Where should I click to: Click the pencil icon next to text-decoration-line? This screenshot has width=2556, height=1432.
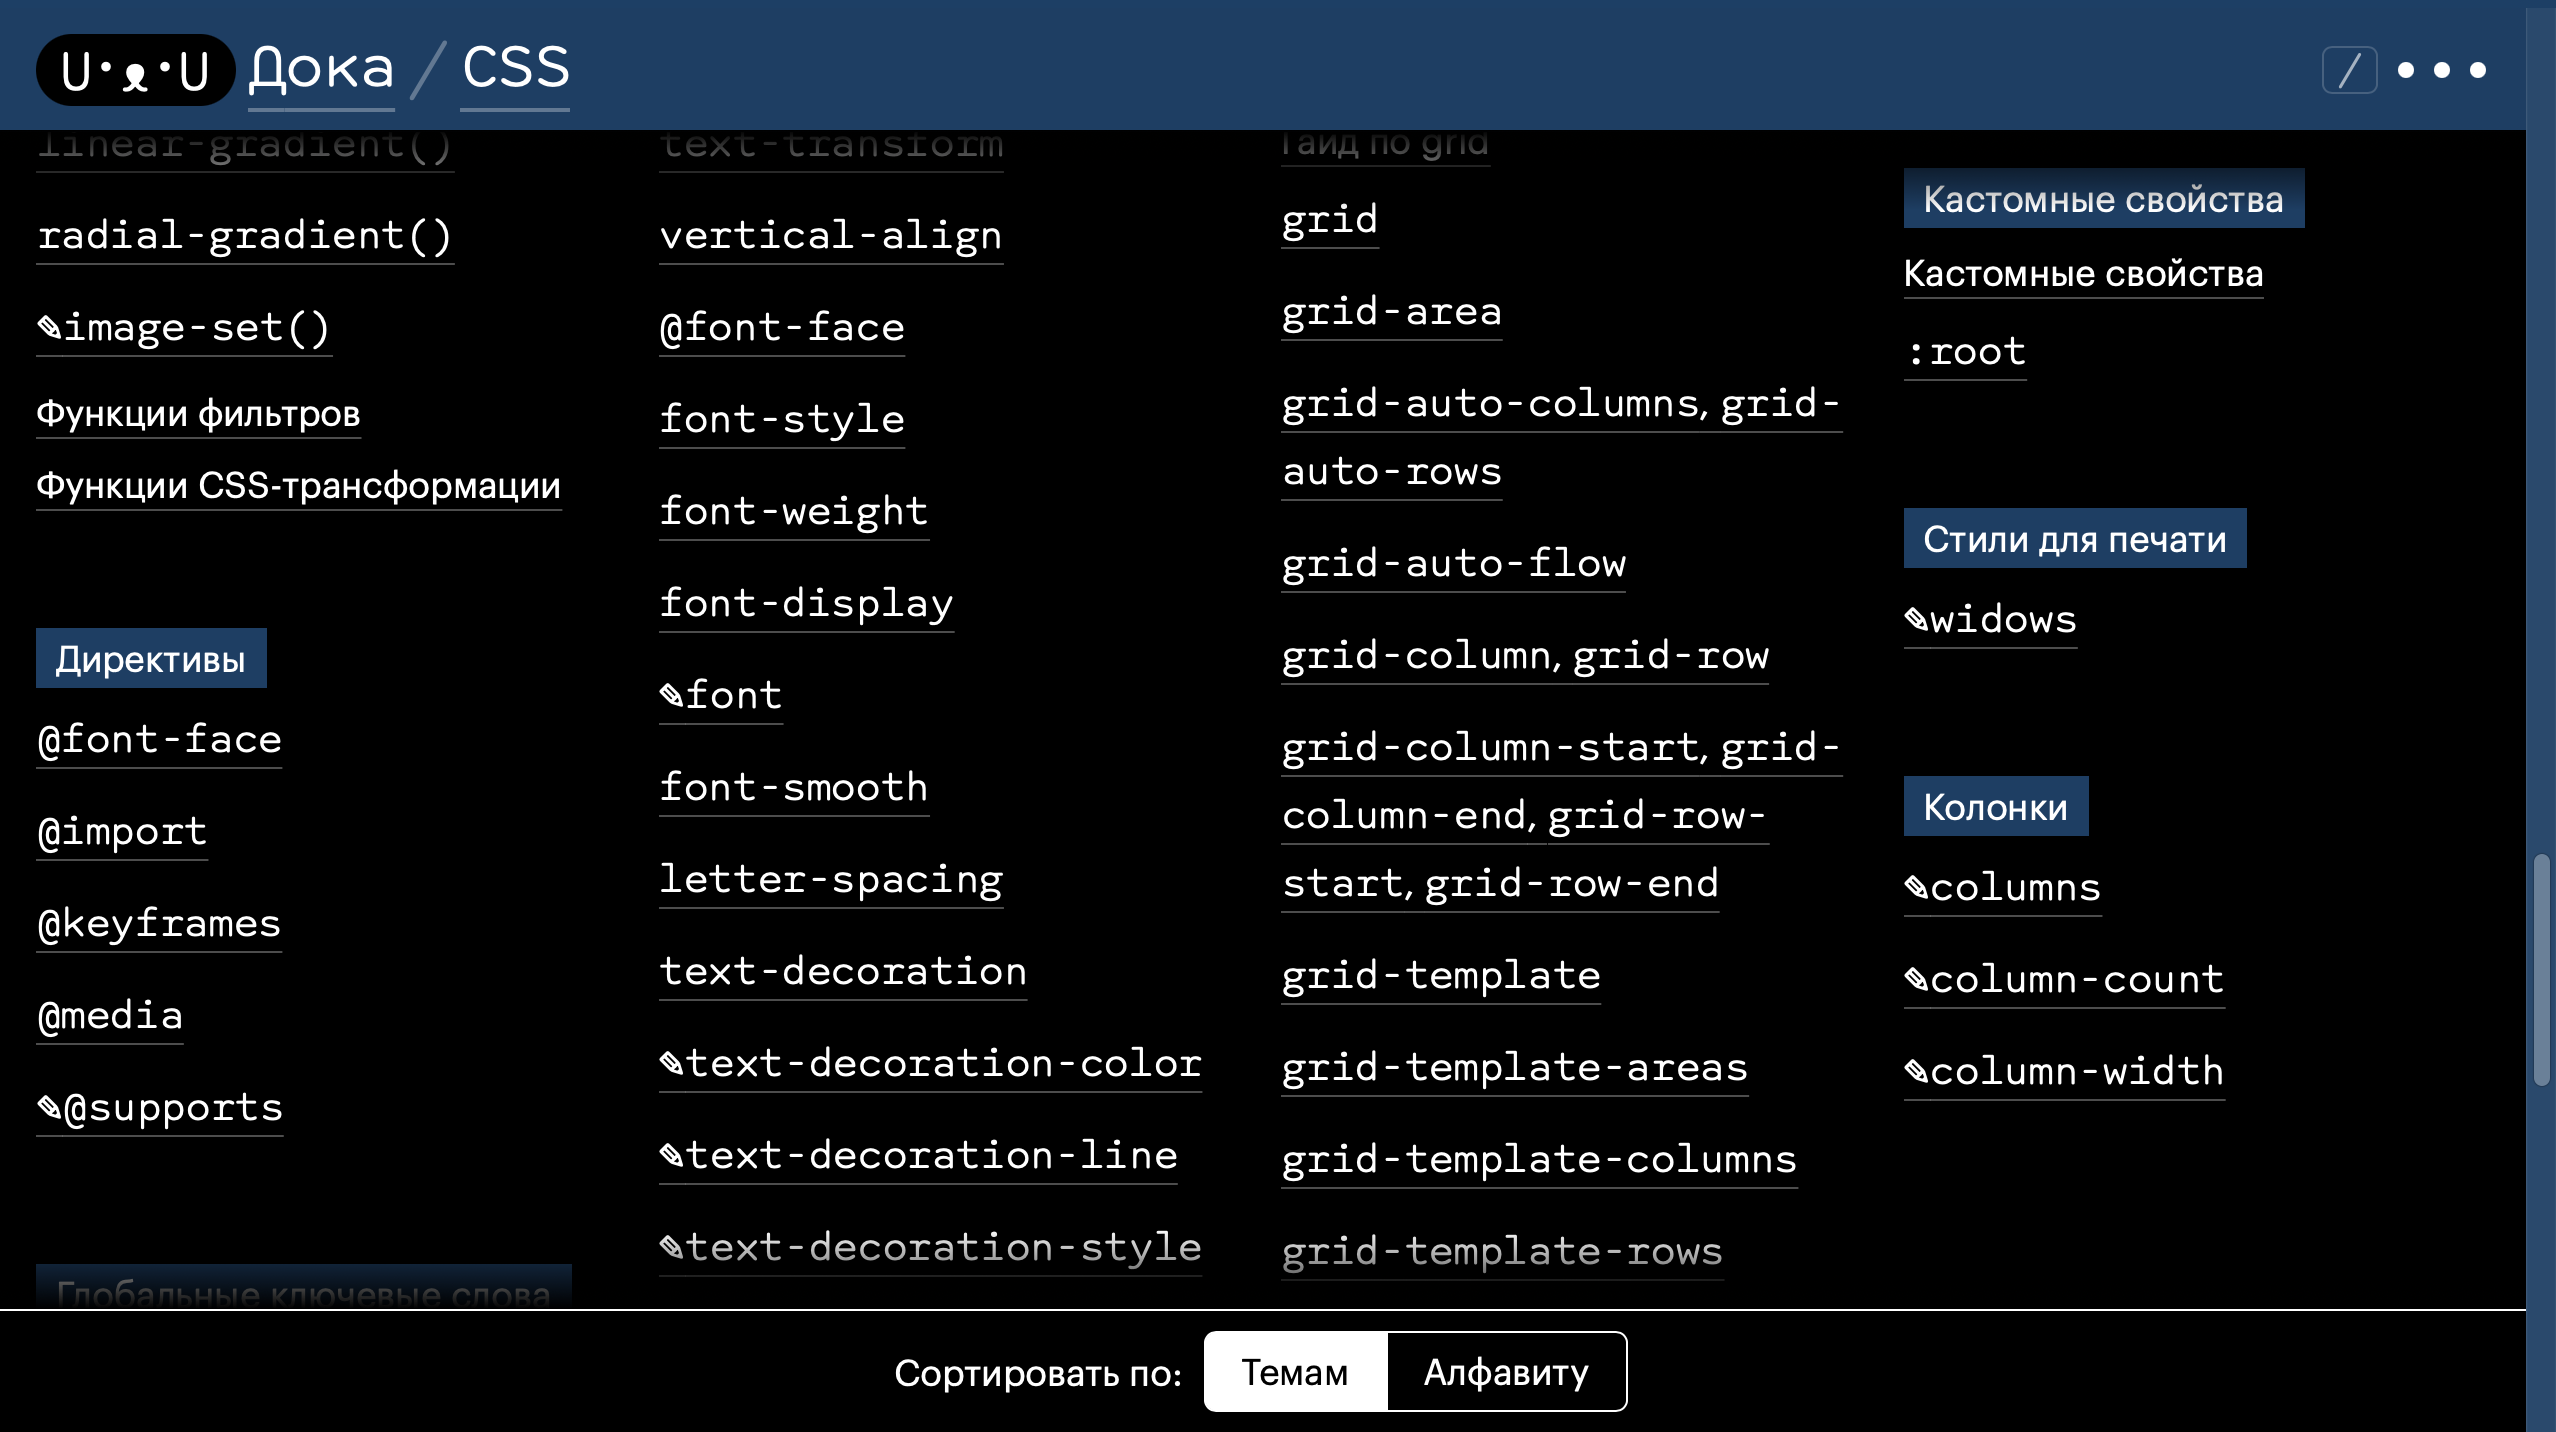point(672,1155)
